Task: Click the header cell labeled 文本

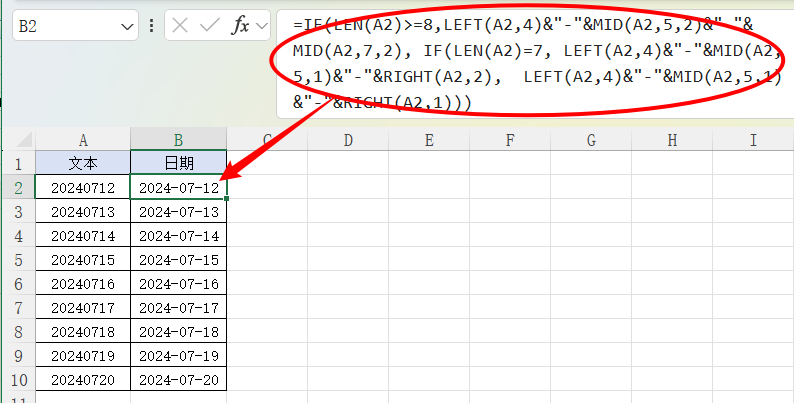Action: 83,163
